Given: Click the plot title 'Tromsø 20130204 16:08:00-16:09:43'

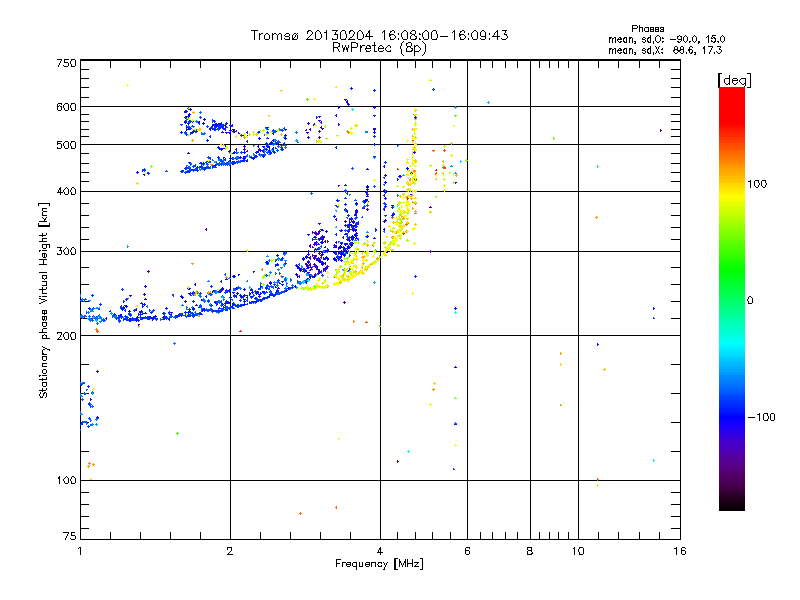Looking at the screenshot, I should 379,35.
